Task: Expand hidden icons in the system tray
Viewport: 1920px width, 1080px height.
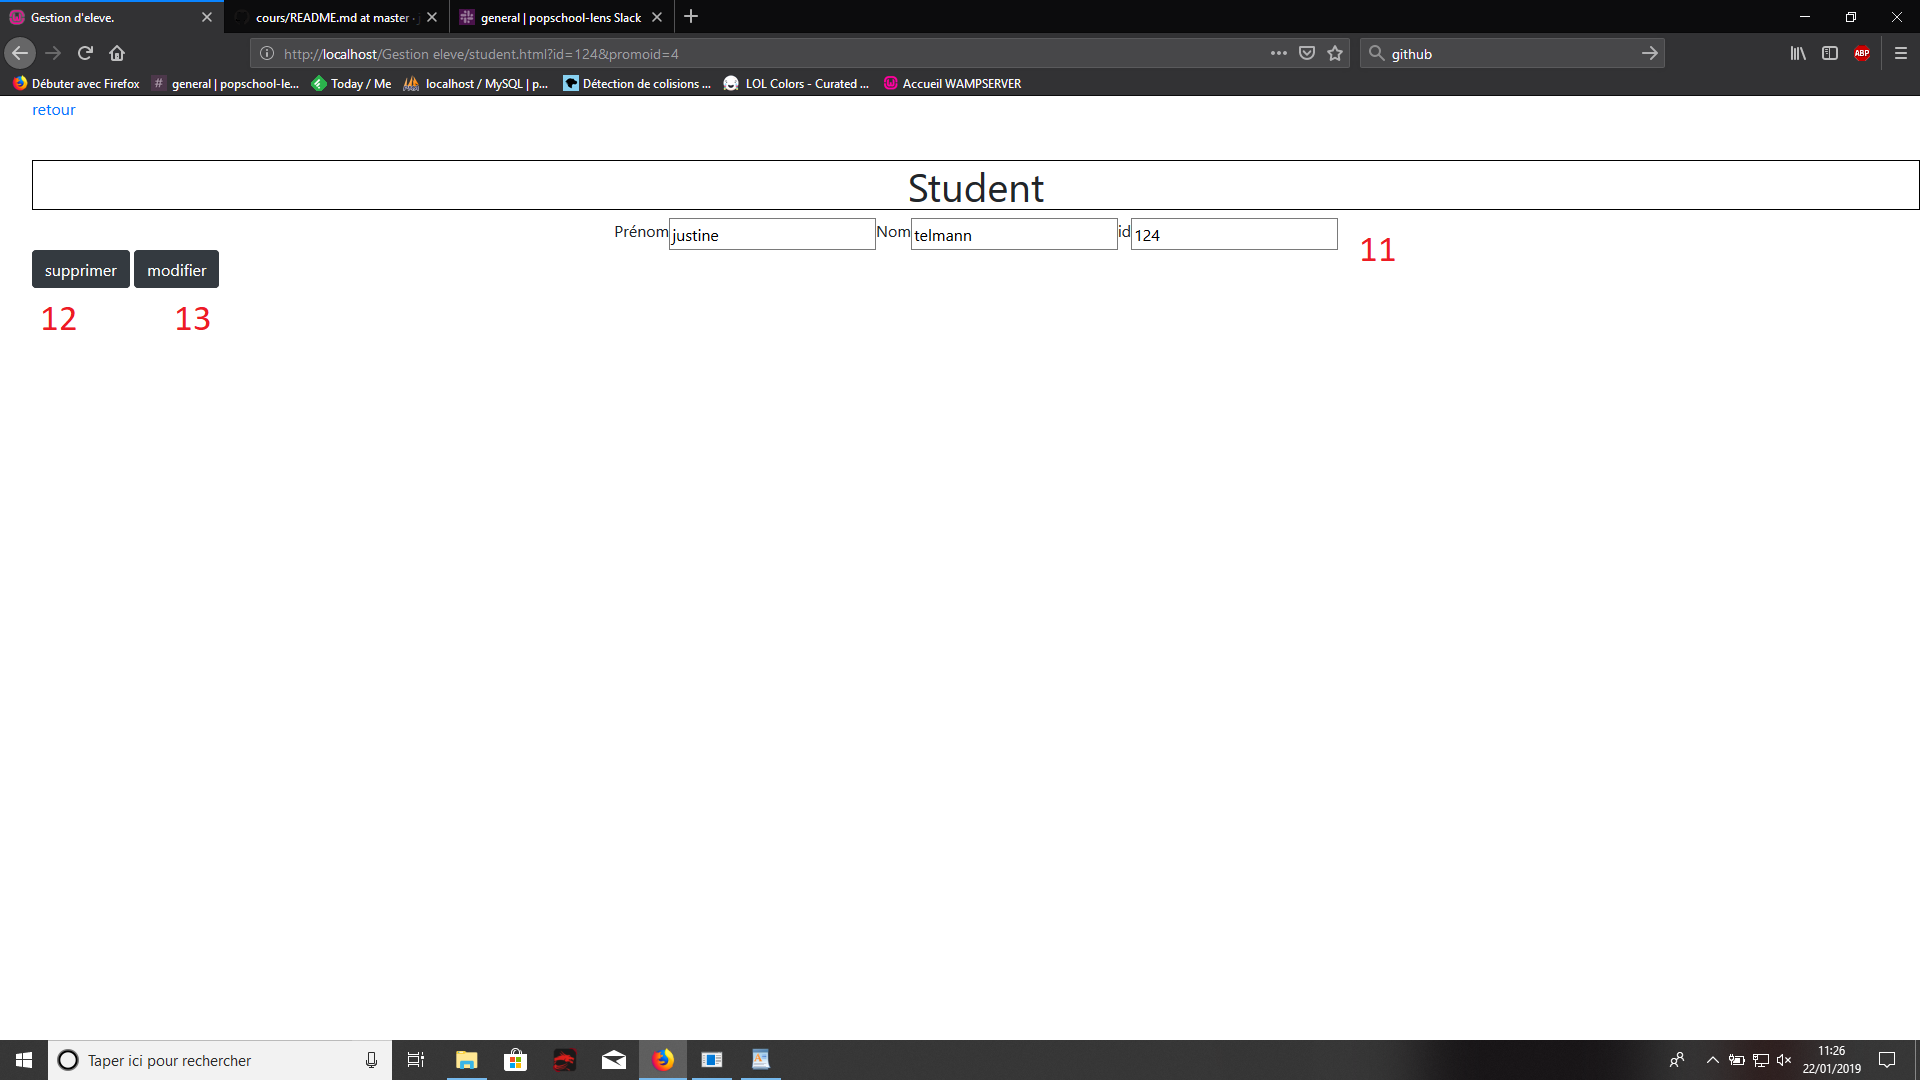Action: pos(1712,1059)
